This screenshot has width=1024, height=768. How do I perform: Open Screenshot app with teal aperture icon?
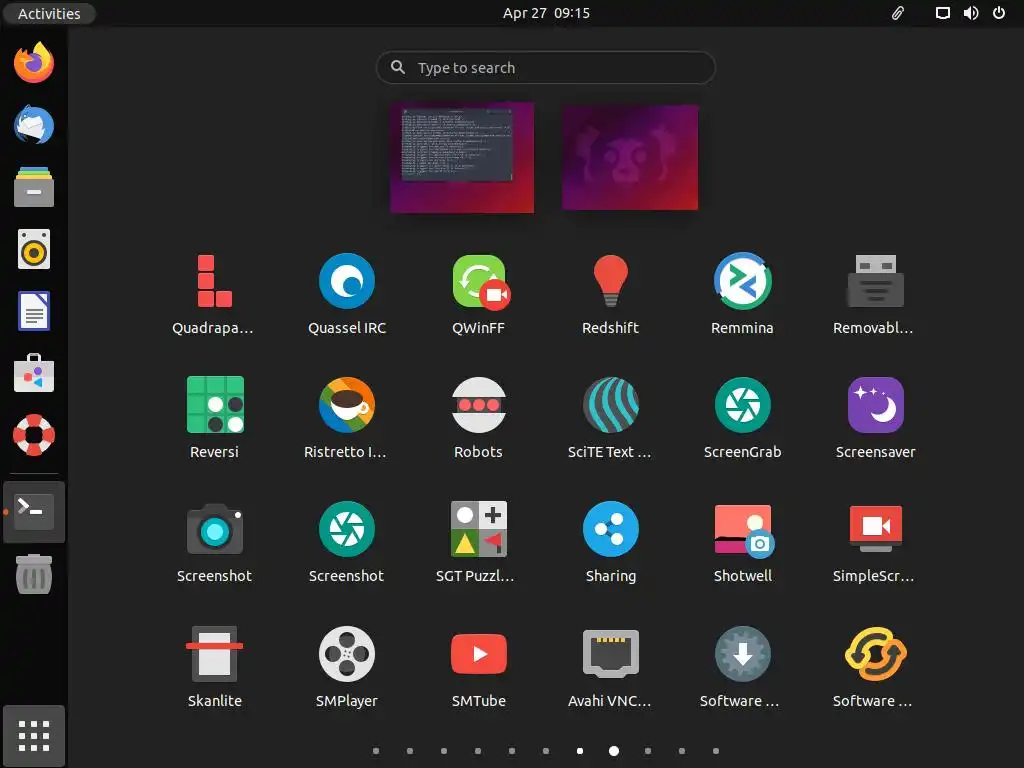pyautogui.click(x=347, y=543)
